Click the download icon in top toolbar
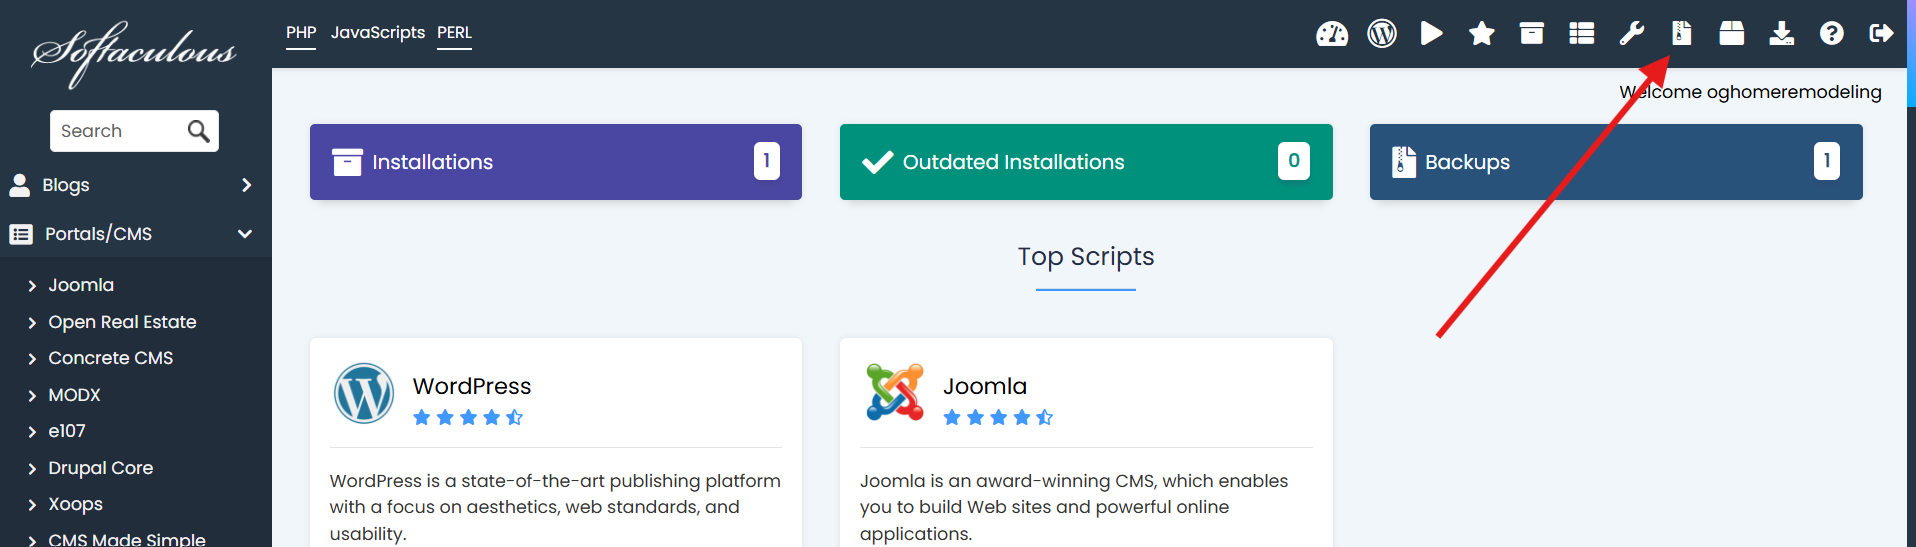 pos(1781,34)
